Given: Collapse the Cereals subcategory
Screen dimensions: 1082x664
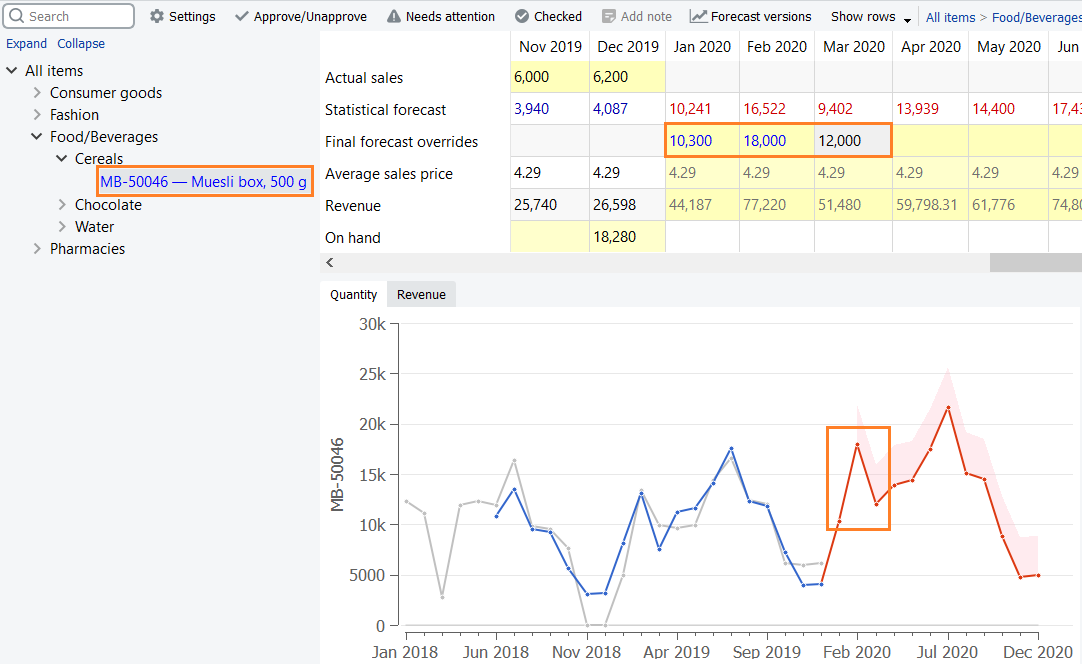Looking at the screenshot, I should tap(62, 159).
